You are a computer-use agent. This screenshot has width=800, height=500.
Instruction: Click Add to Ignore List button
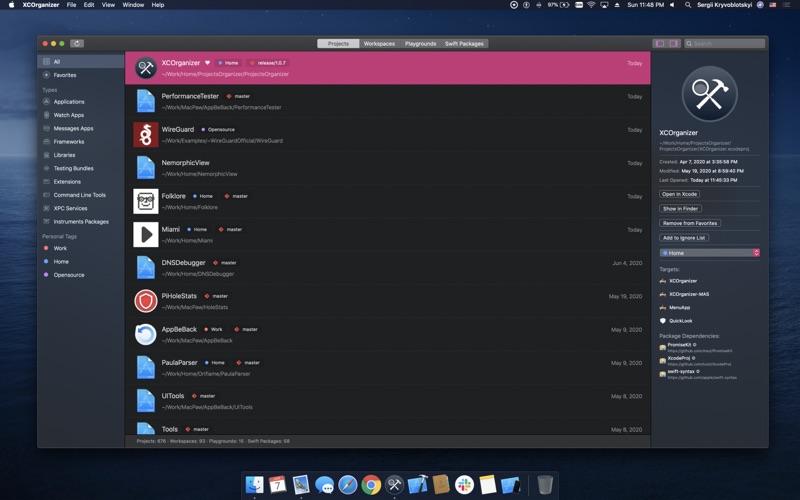684,238
